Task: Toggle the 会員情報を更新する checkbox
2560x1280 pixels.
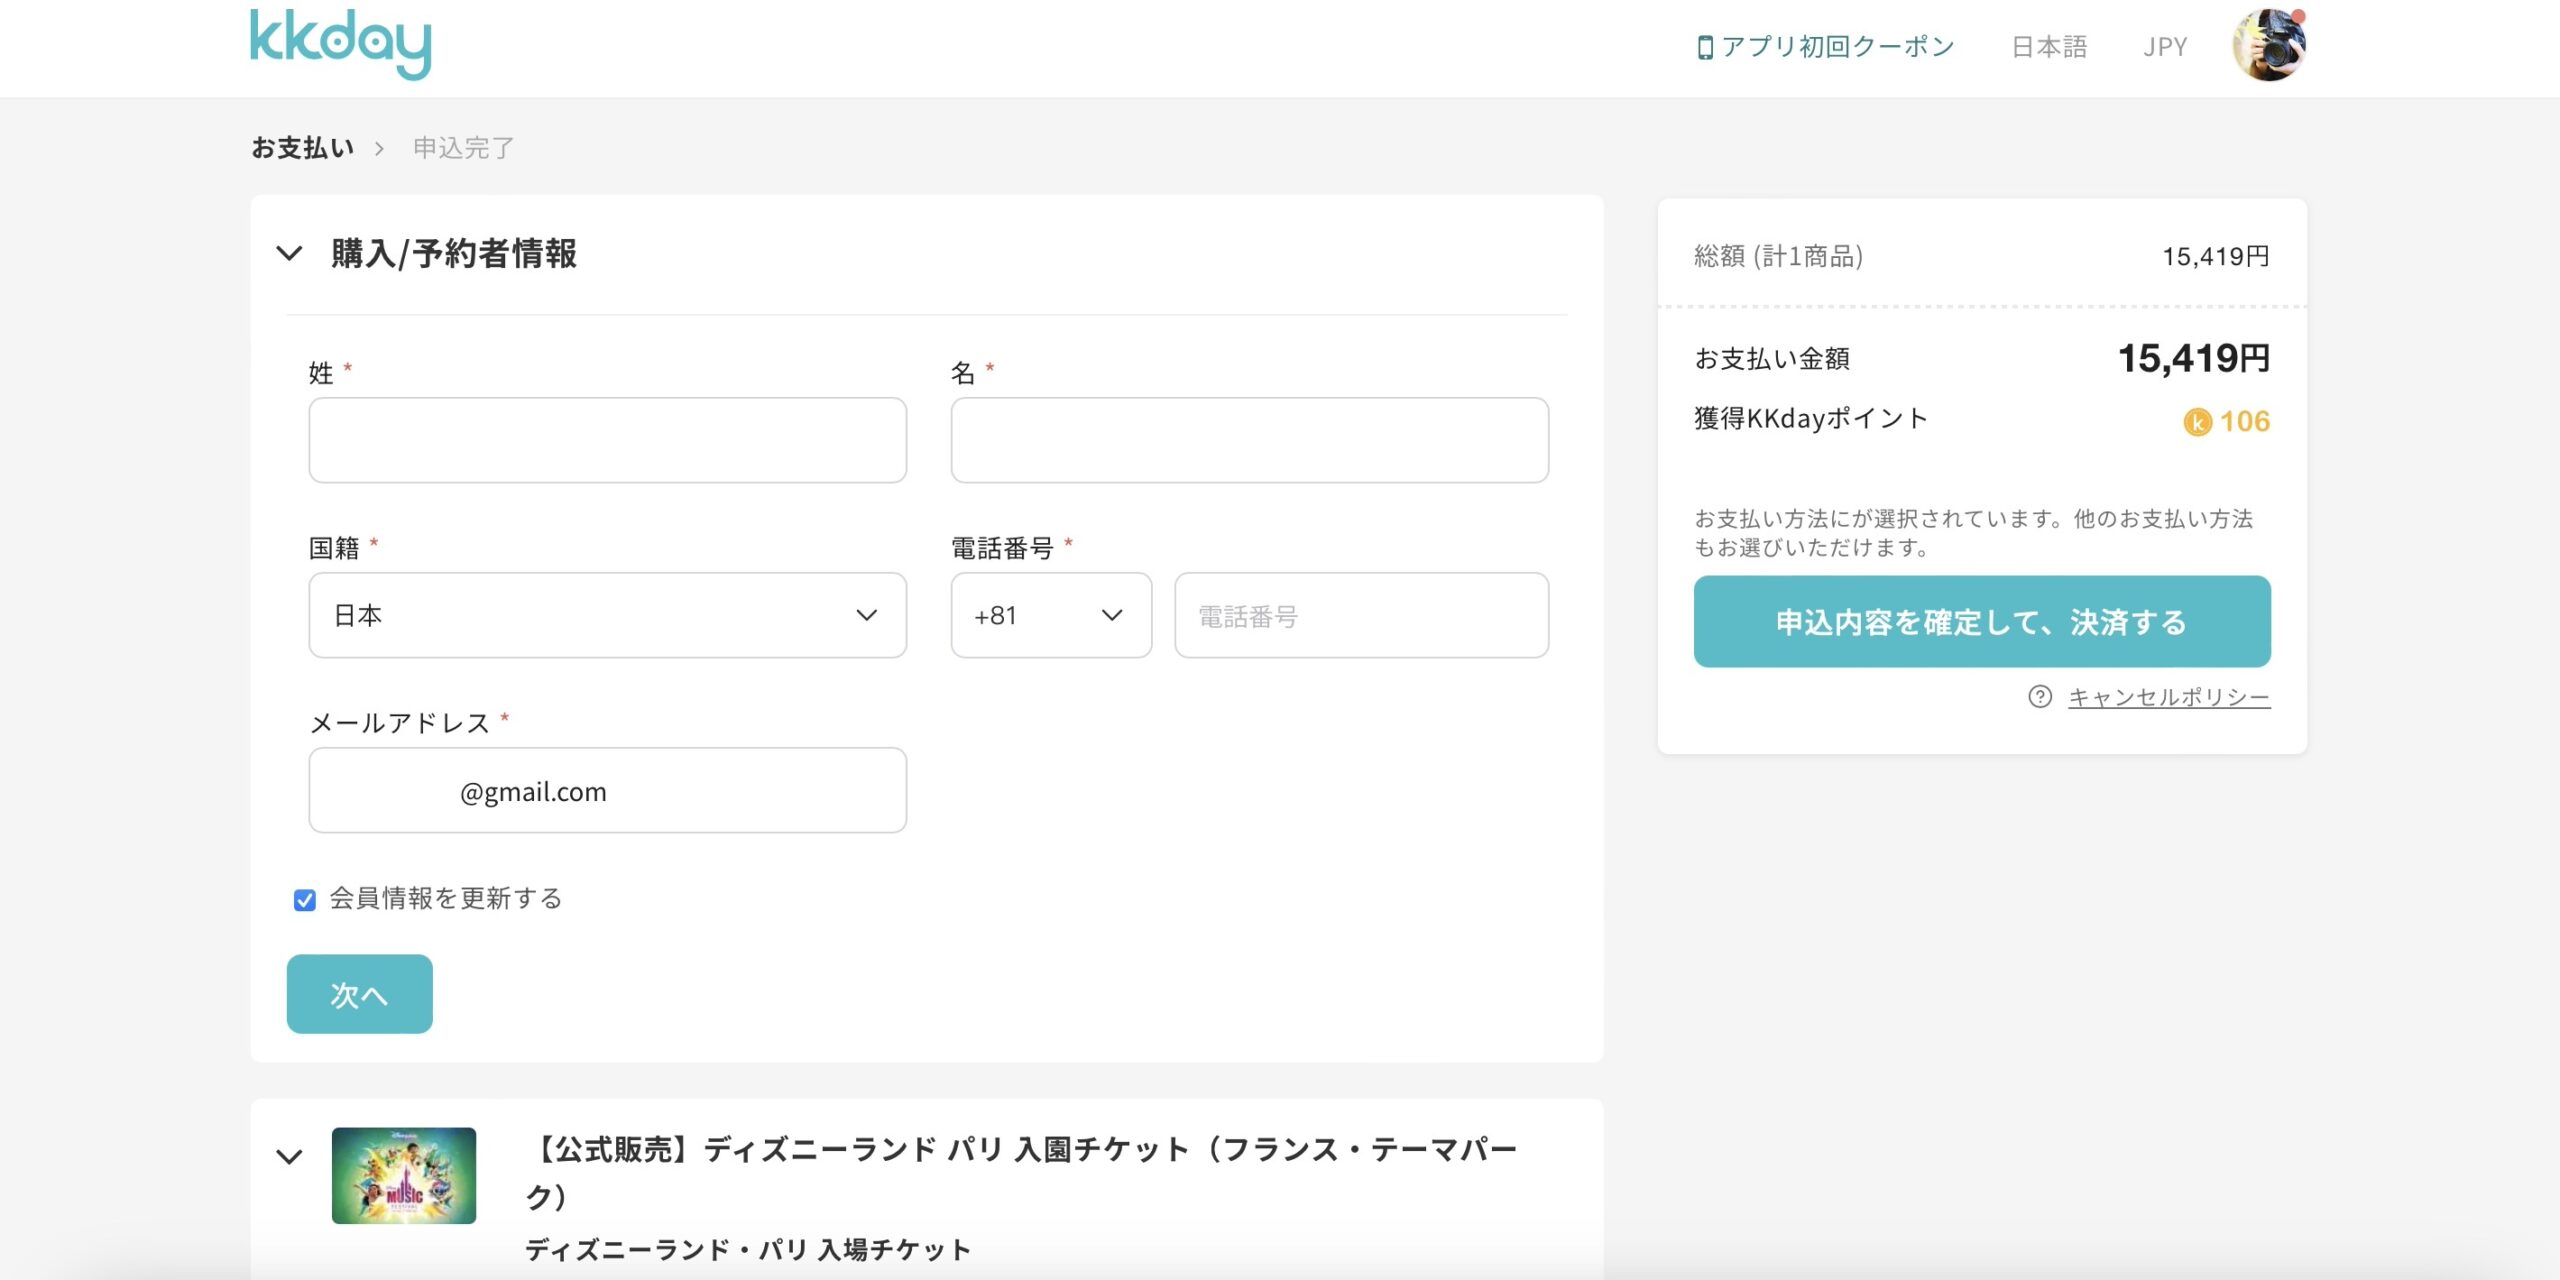Action: click(305, 900)
